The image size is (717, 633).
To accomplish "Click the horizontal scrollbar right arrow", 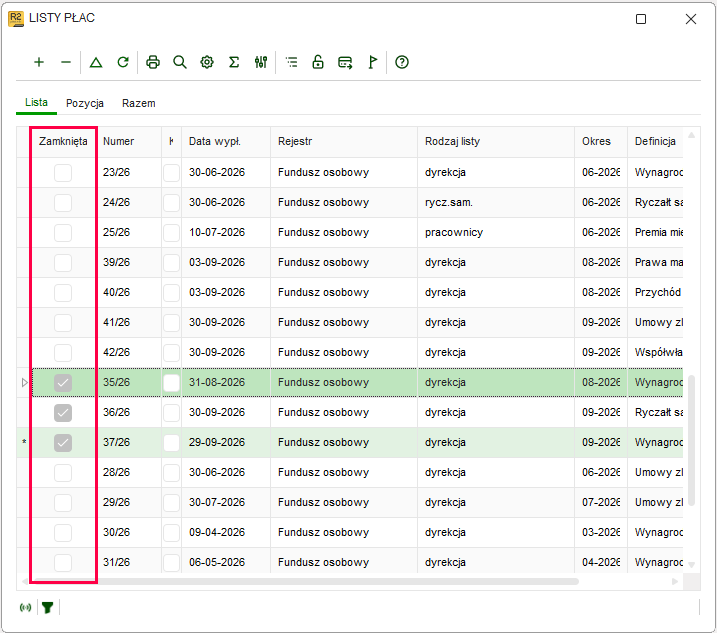I will tap(675, 581).
